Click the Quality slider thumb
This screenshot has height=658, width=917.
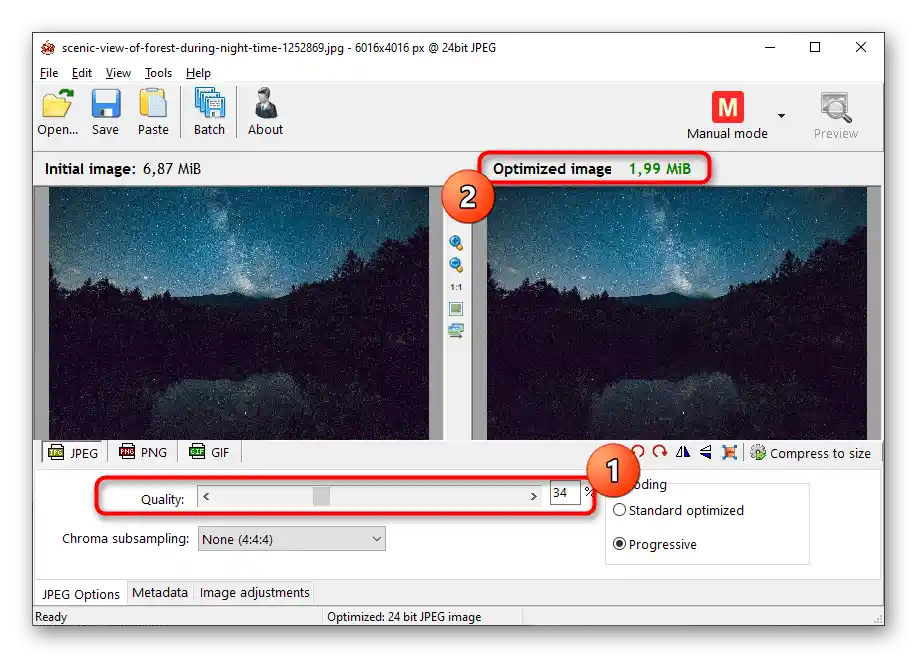tap(321, 497)
